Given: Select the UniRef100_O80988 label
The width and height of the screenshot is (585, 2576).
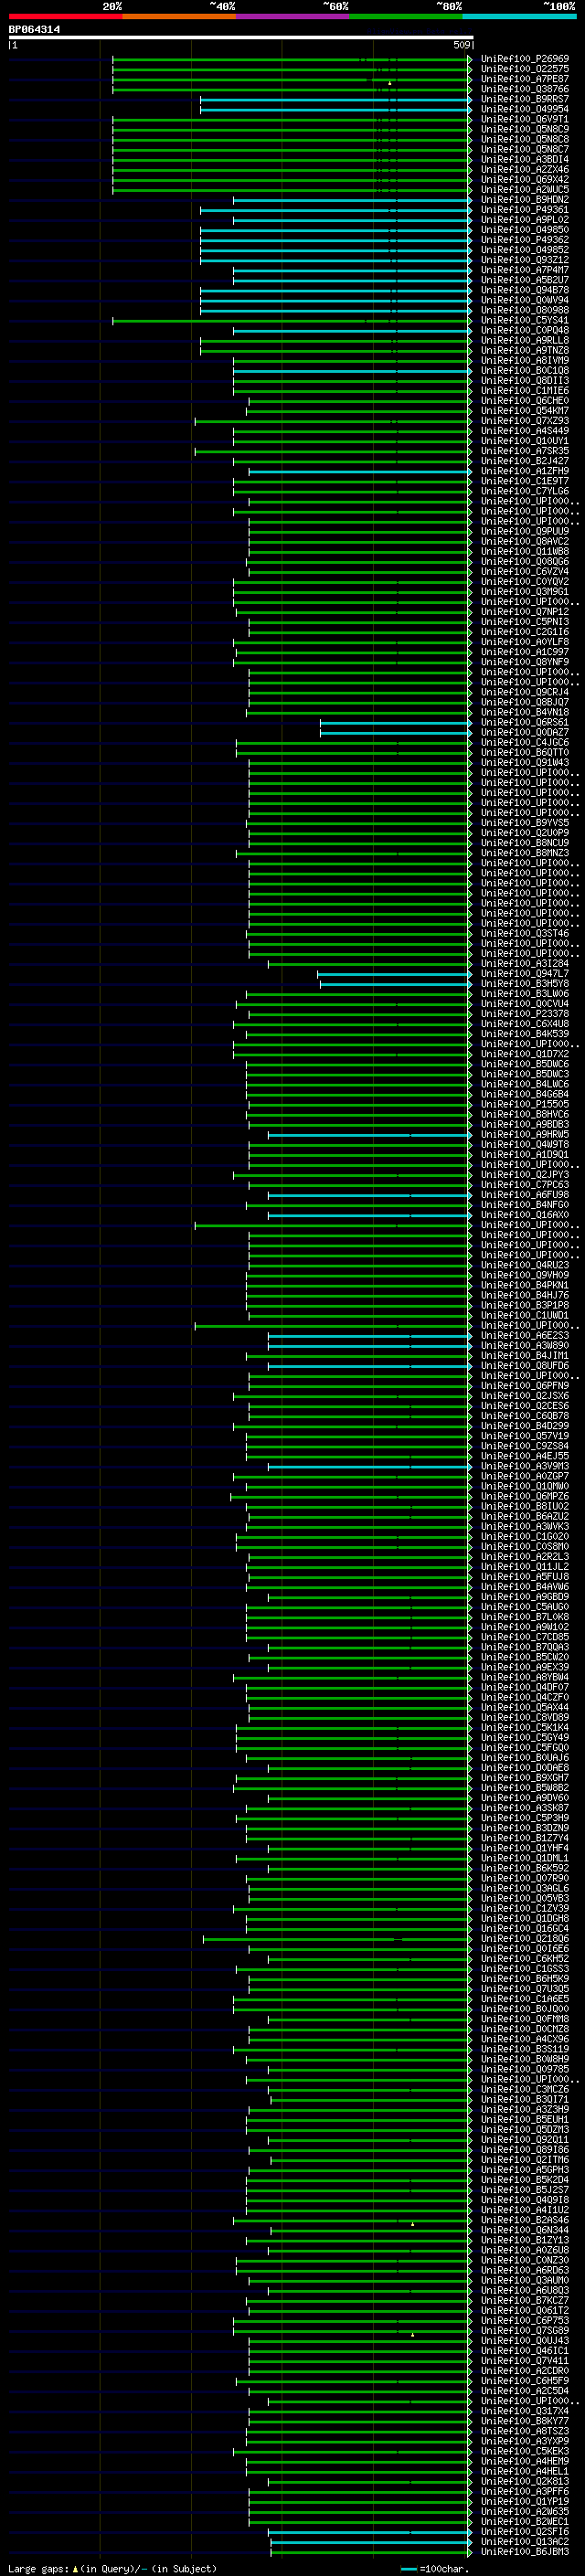Looking at the screenshot, I should [x=525, y=310].
